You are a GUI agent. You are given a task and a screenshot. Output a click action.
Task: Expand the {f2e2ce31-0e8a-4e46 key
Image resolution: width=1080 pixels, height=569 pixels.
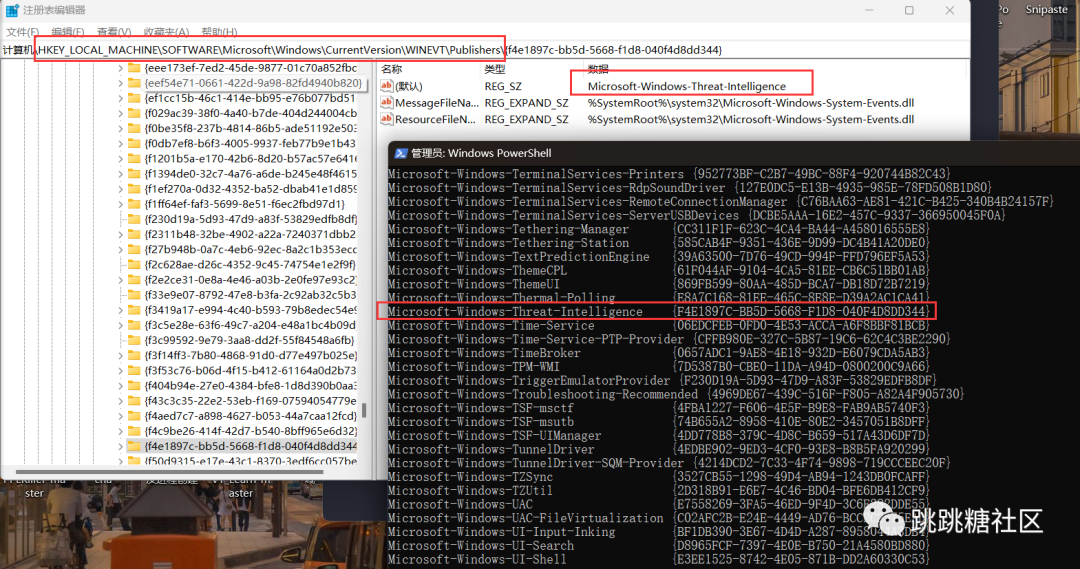click(120, 280)
